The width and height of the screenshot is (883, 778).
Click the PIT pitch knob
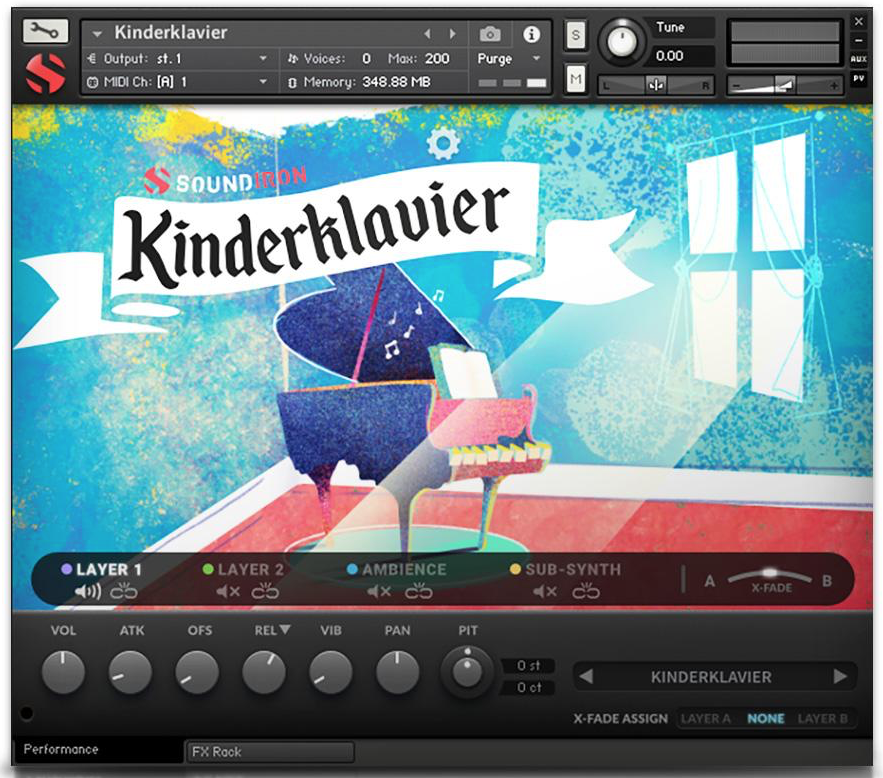[x=467, y=672]
